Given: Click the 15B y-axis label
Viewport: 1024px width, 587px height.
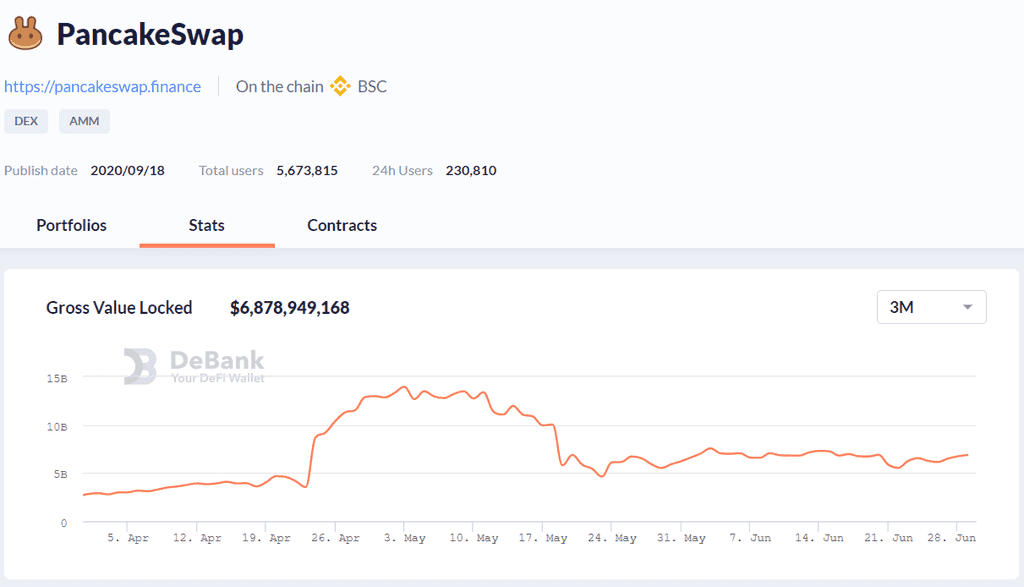Looking at the screenshot, I should coord(57,379).
